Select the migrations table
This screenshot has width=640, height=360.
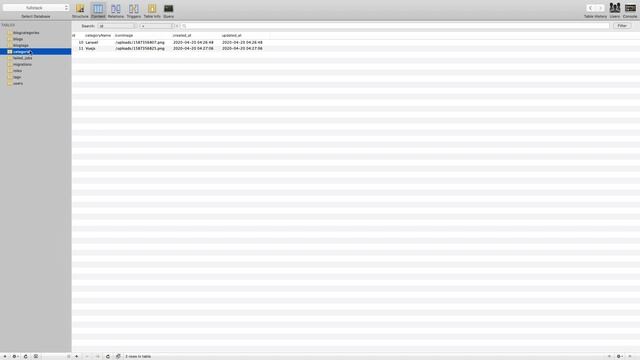coord(22,64)
